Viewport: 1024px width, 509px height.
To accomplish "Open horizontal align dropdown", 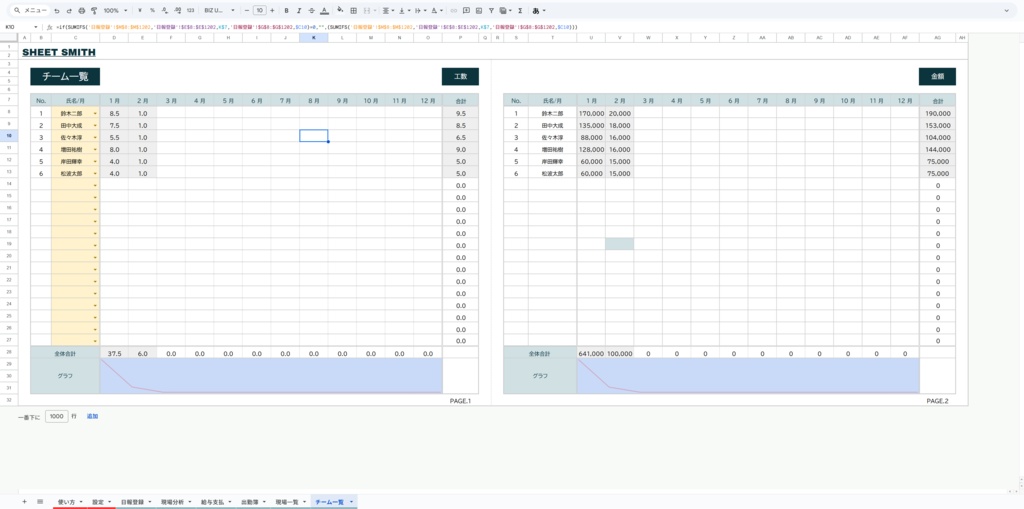I will click(x=387, y=11).
